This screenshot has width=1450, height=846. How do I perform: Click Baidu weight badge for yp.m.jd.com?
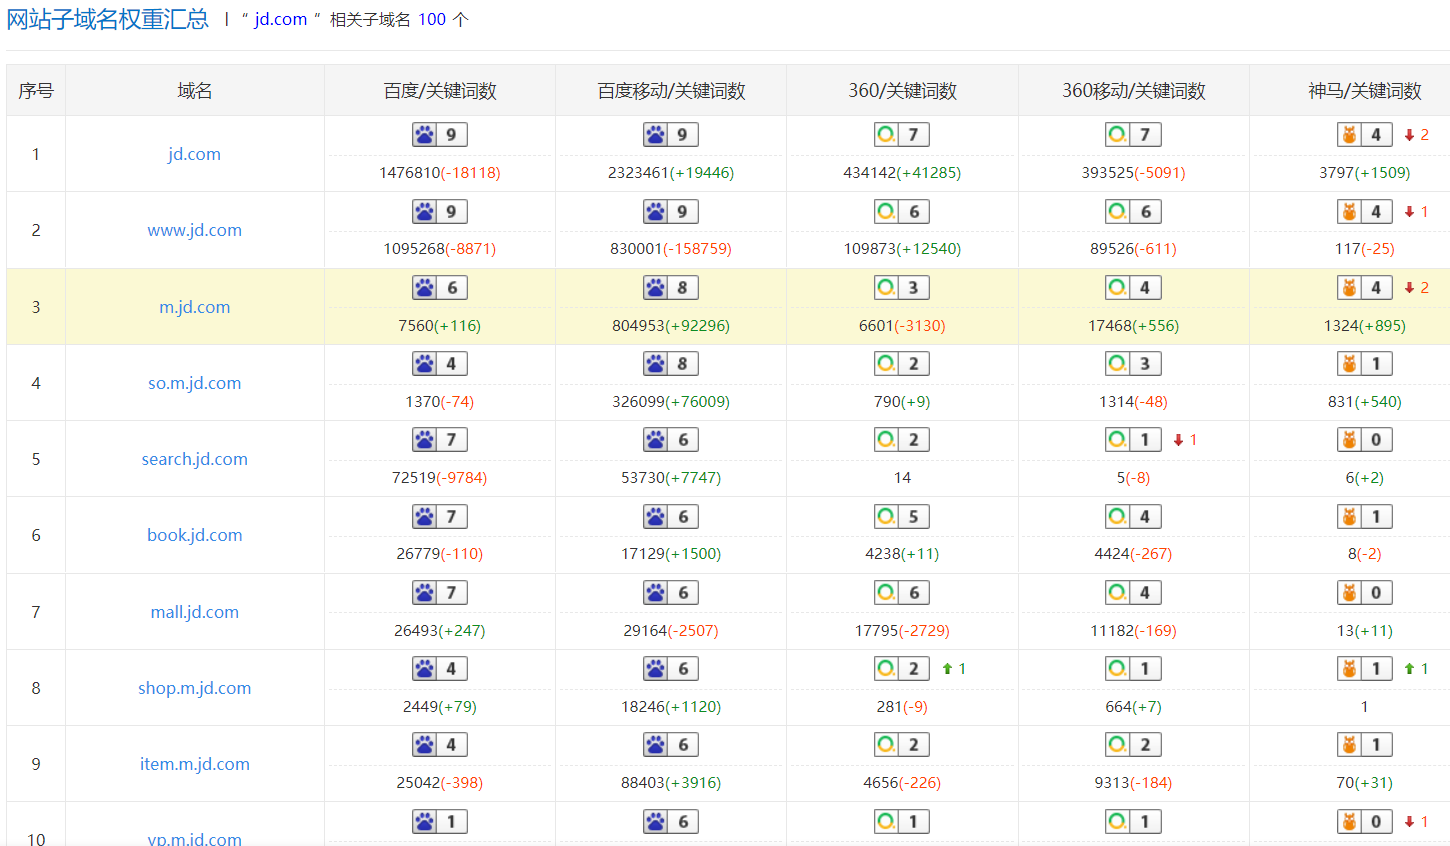coord(440,822)
